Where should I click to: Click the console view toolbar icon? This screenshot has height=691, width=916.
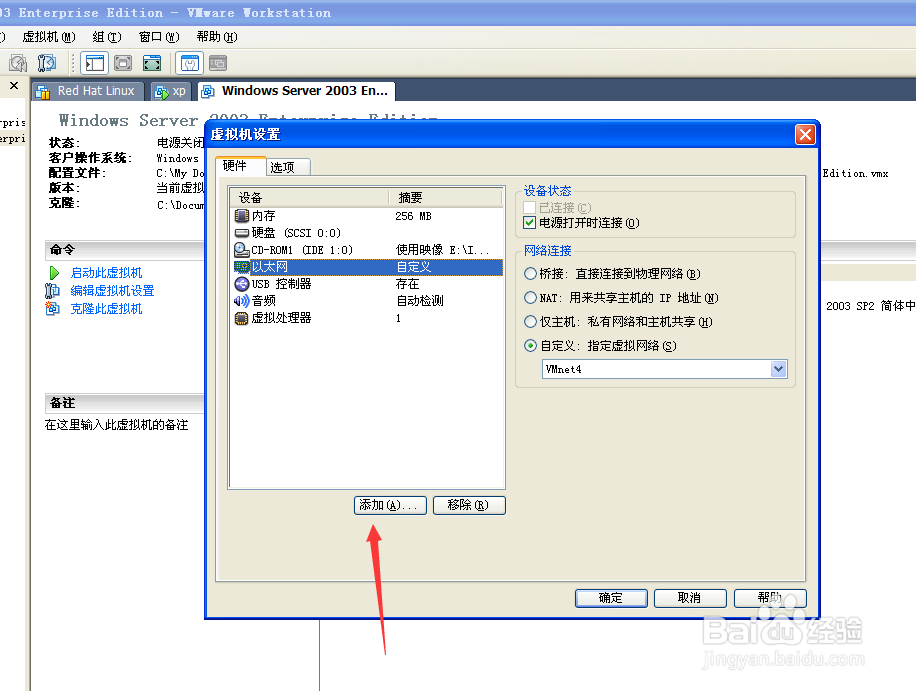pyautogui.click(x=218, y=62)
